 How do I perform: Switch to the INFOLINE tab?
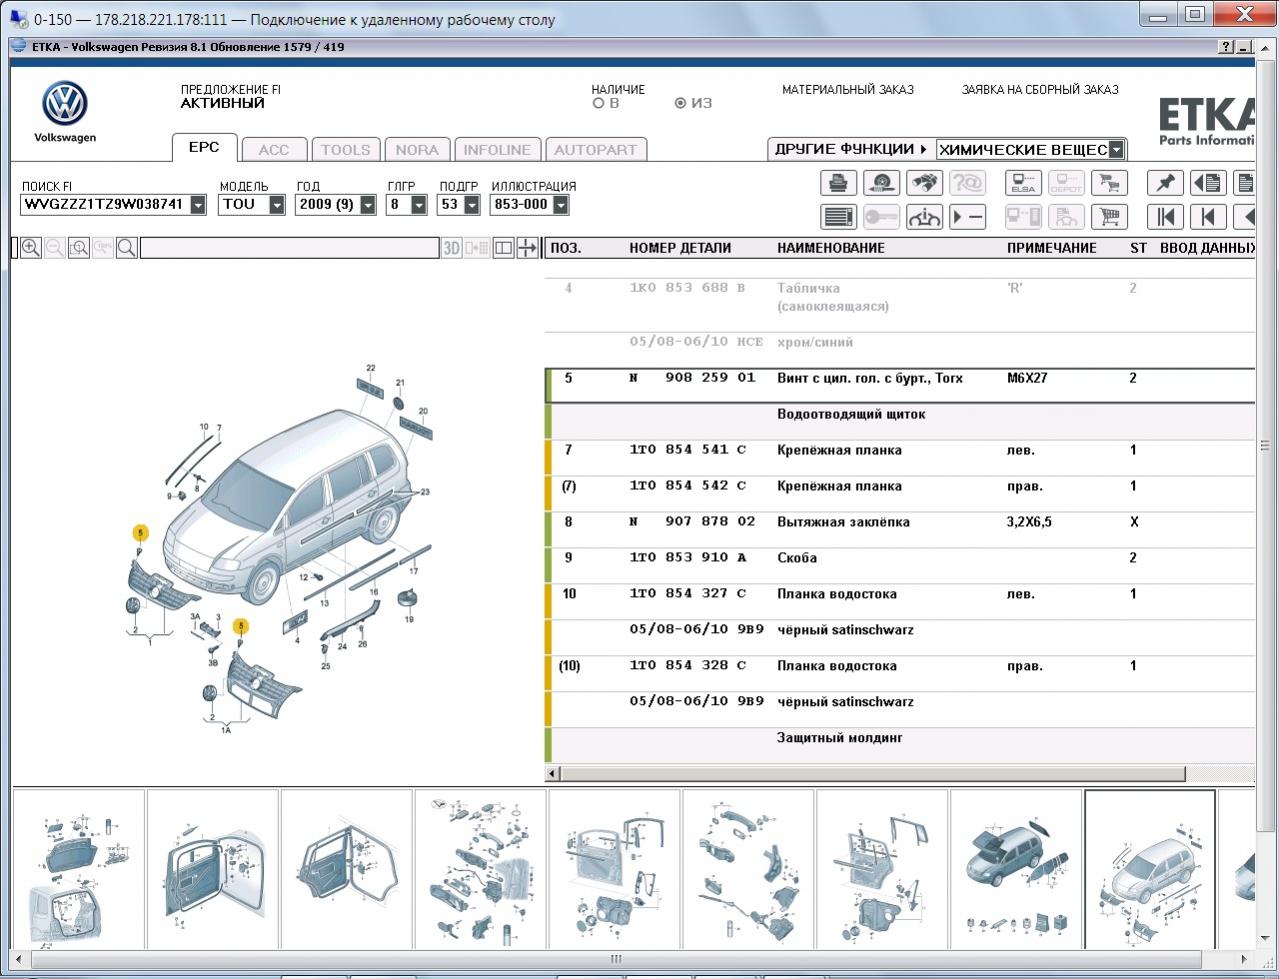[497, 150]
